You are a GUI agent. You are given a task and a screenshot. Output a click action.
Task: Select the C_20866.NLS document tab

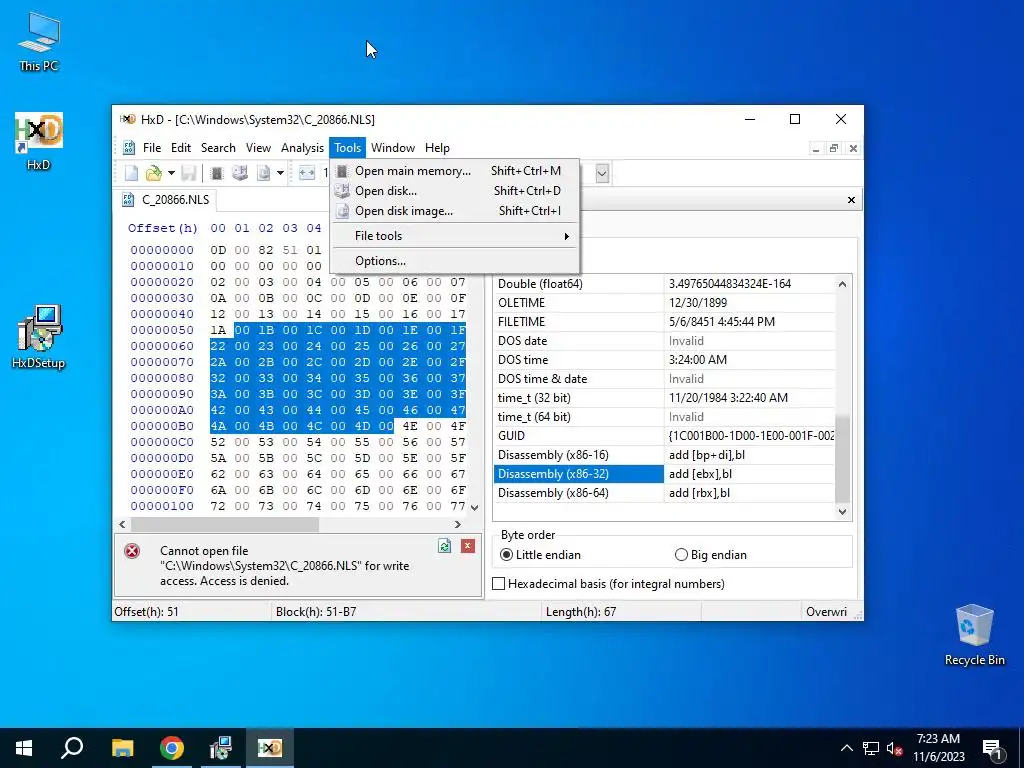point(166,200)
